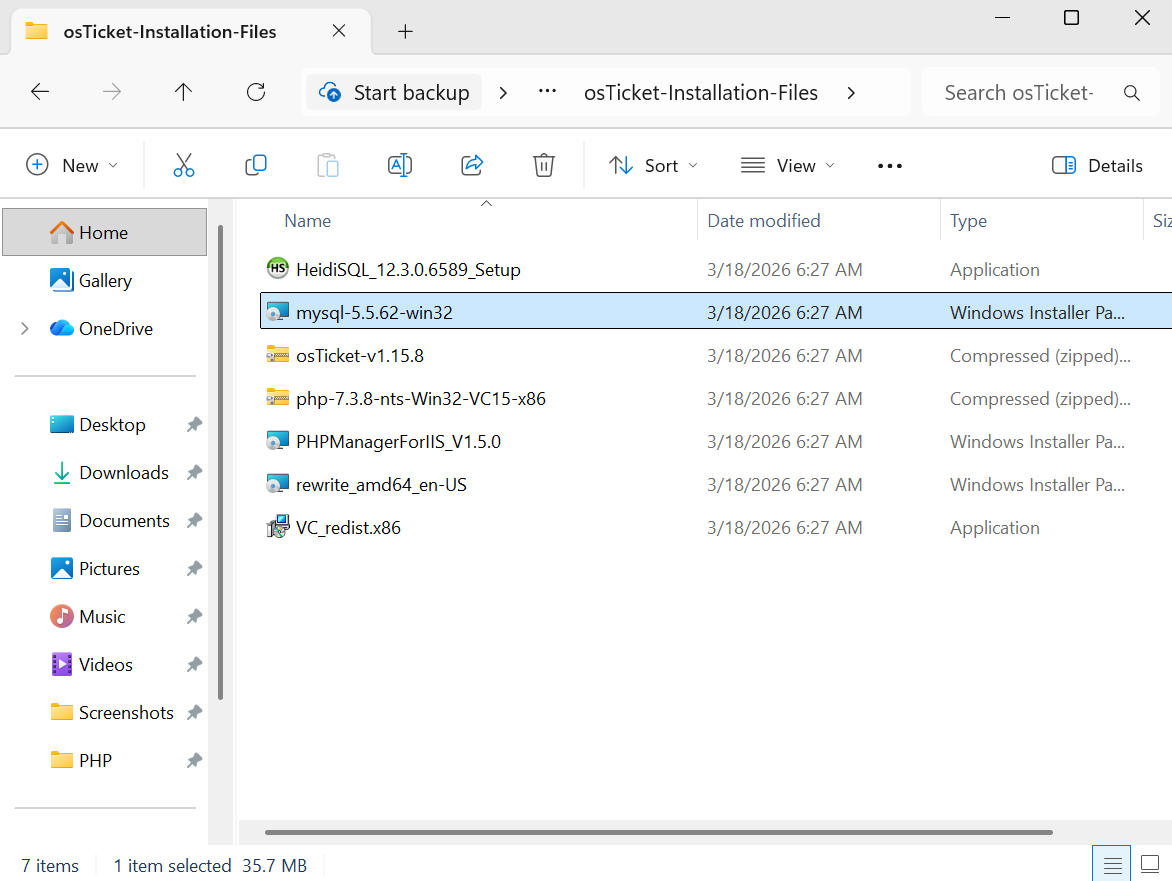
Task: Expand chevron after osTicket-Installation-Files breadcrumb
Action: click(x=851, y=93)
